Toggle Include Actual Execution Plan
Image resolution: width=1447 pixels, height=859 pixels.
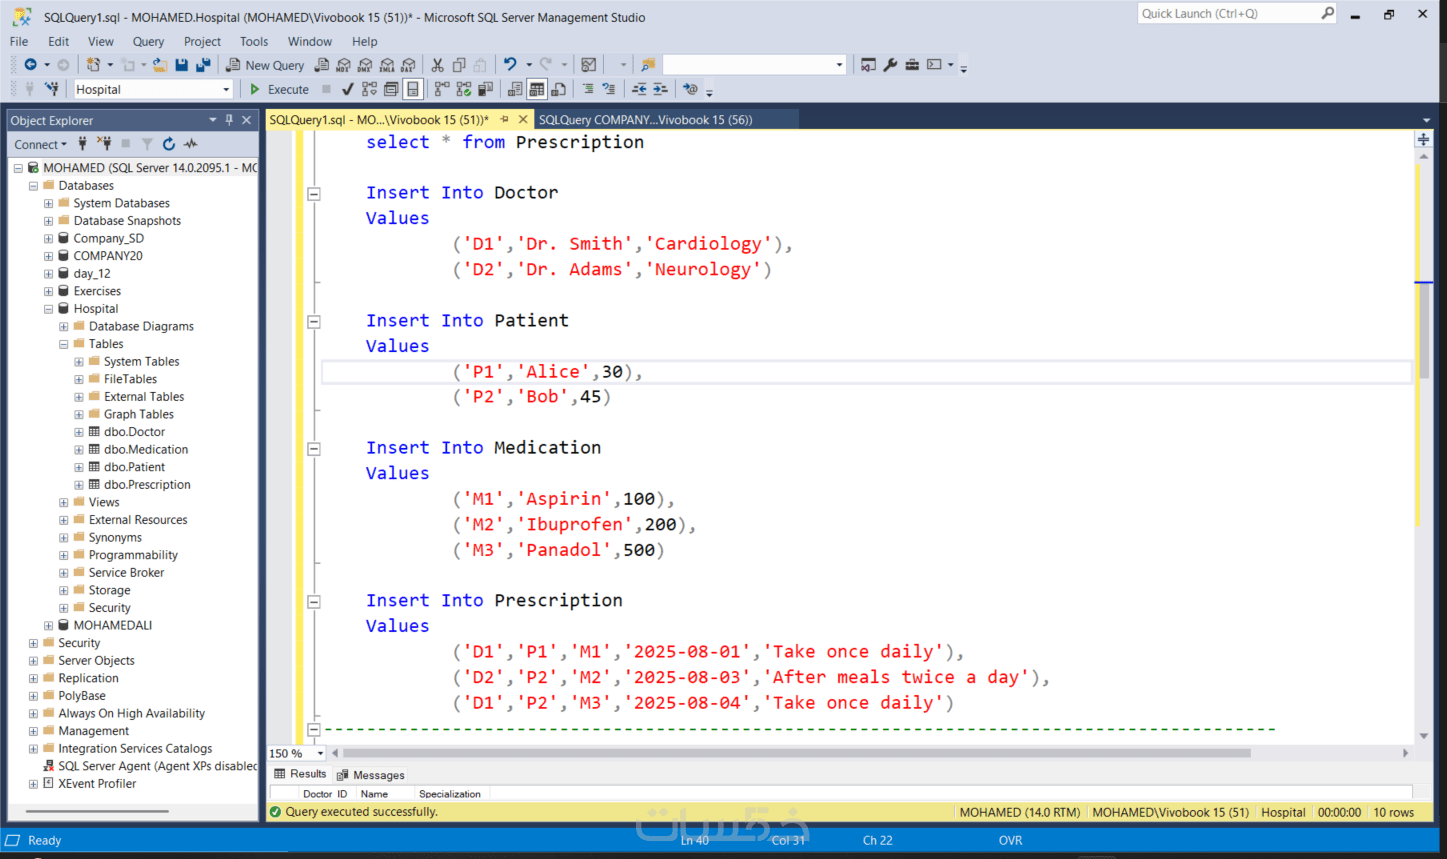point(441,89)
